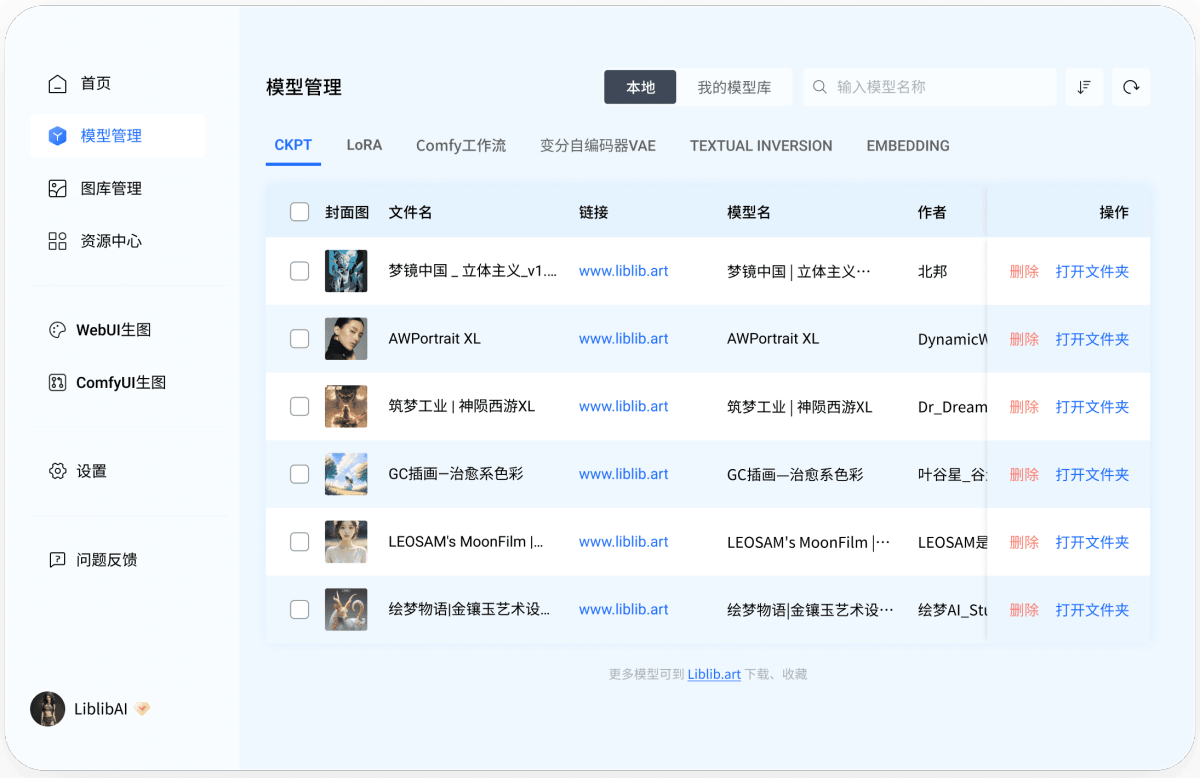Open the 首页 home icon in sidebar
1200x778 pixels.
click(x=58, y=83)
